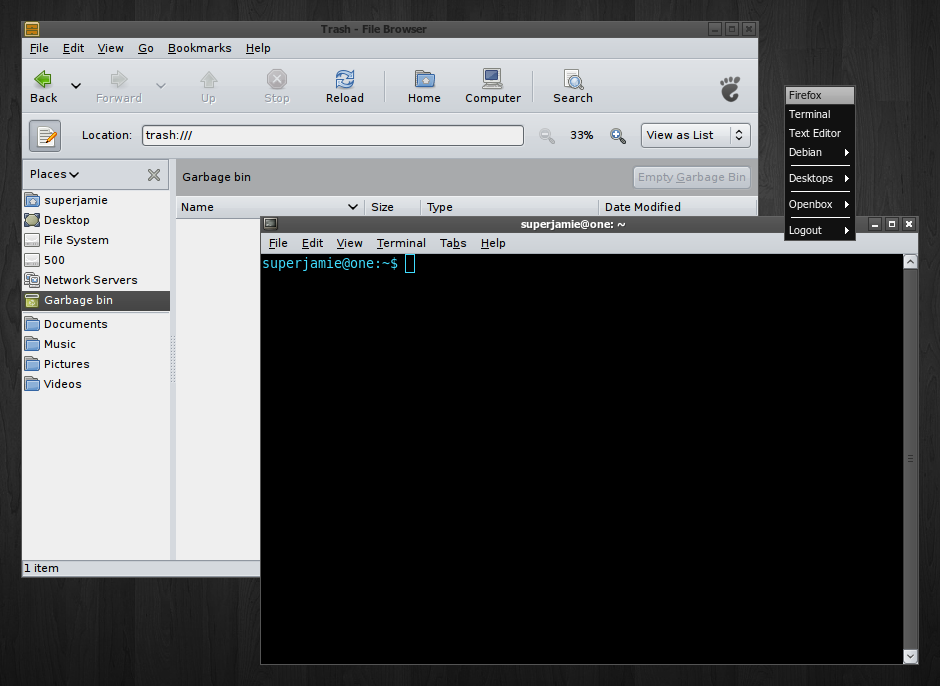Launch Terminal from Openbox menu
The width and height of the screenshot is (940, 686).
[x=820, y=114]
